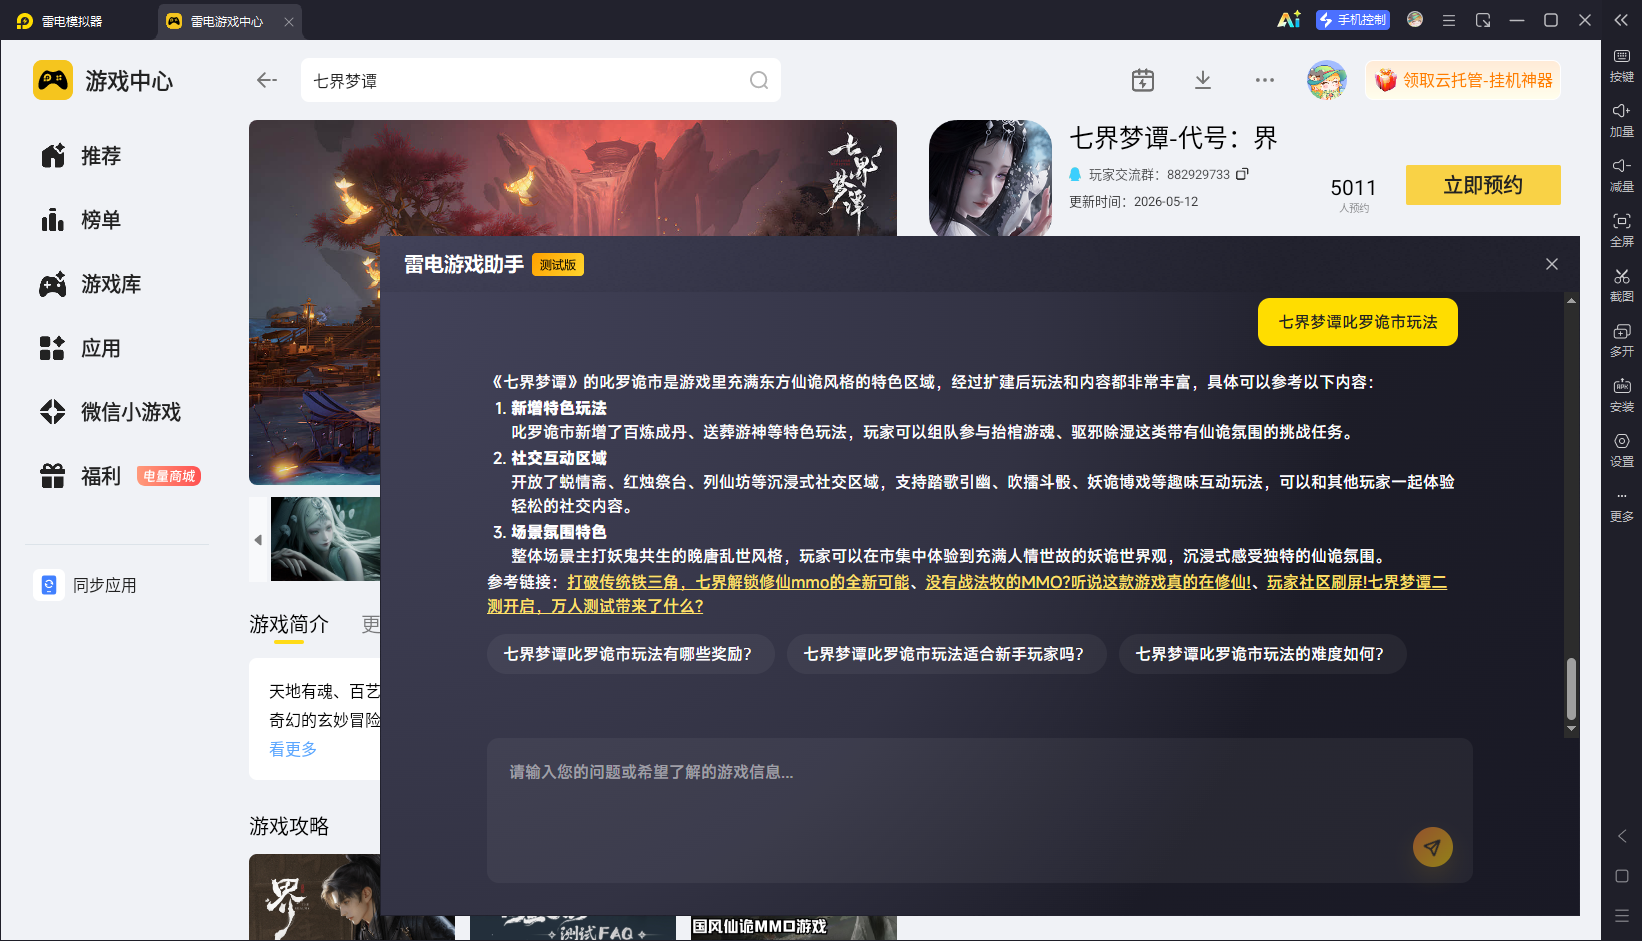Click the search magnifier icon
1642x941 pixels.
click(759, 80)
